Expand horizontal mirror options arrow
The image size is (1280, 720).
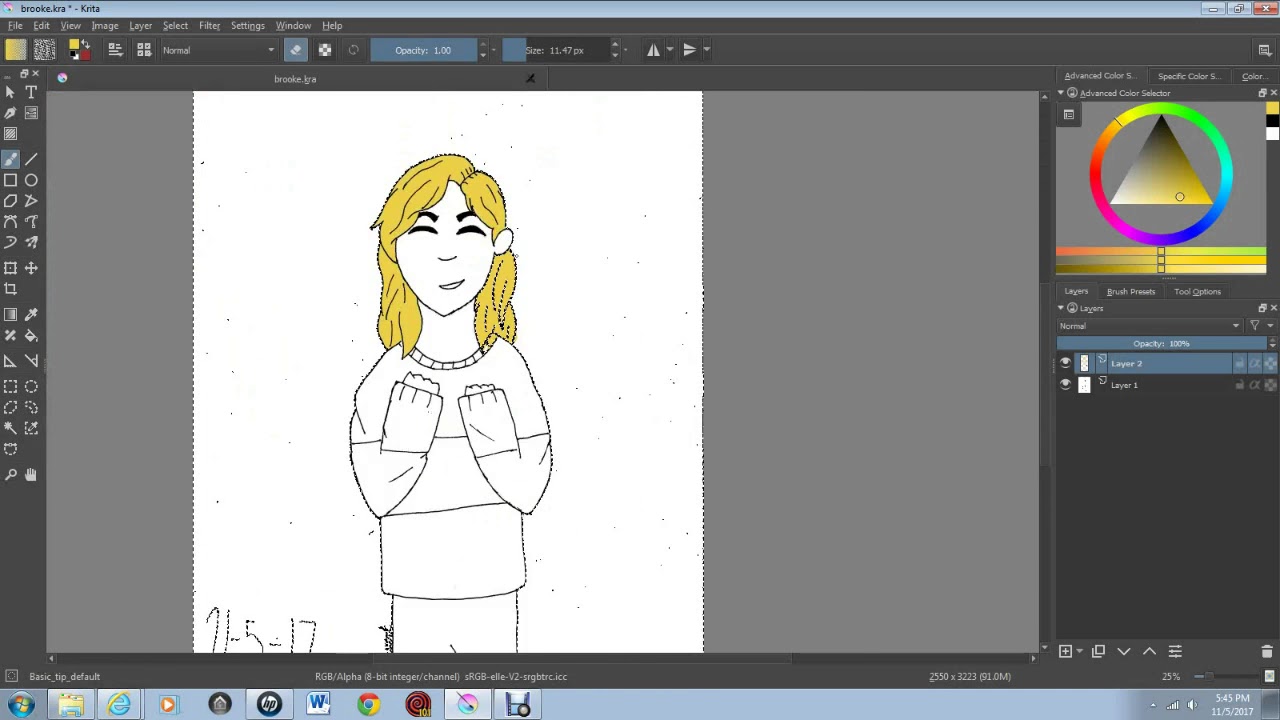click(x=670, y=50)
